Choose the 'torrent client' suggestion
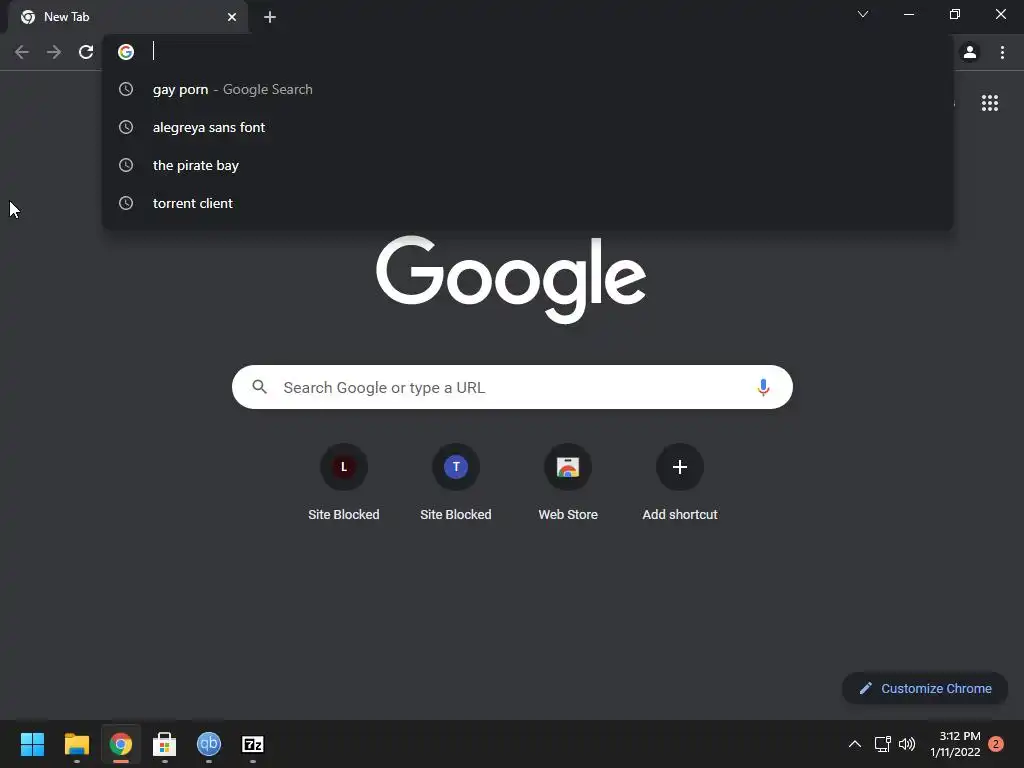 [x=528, y=203]
